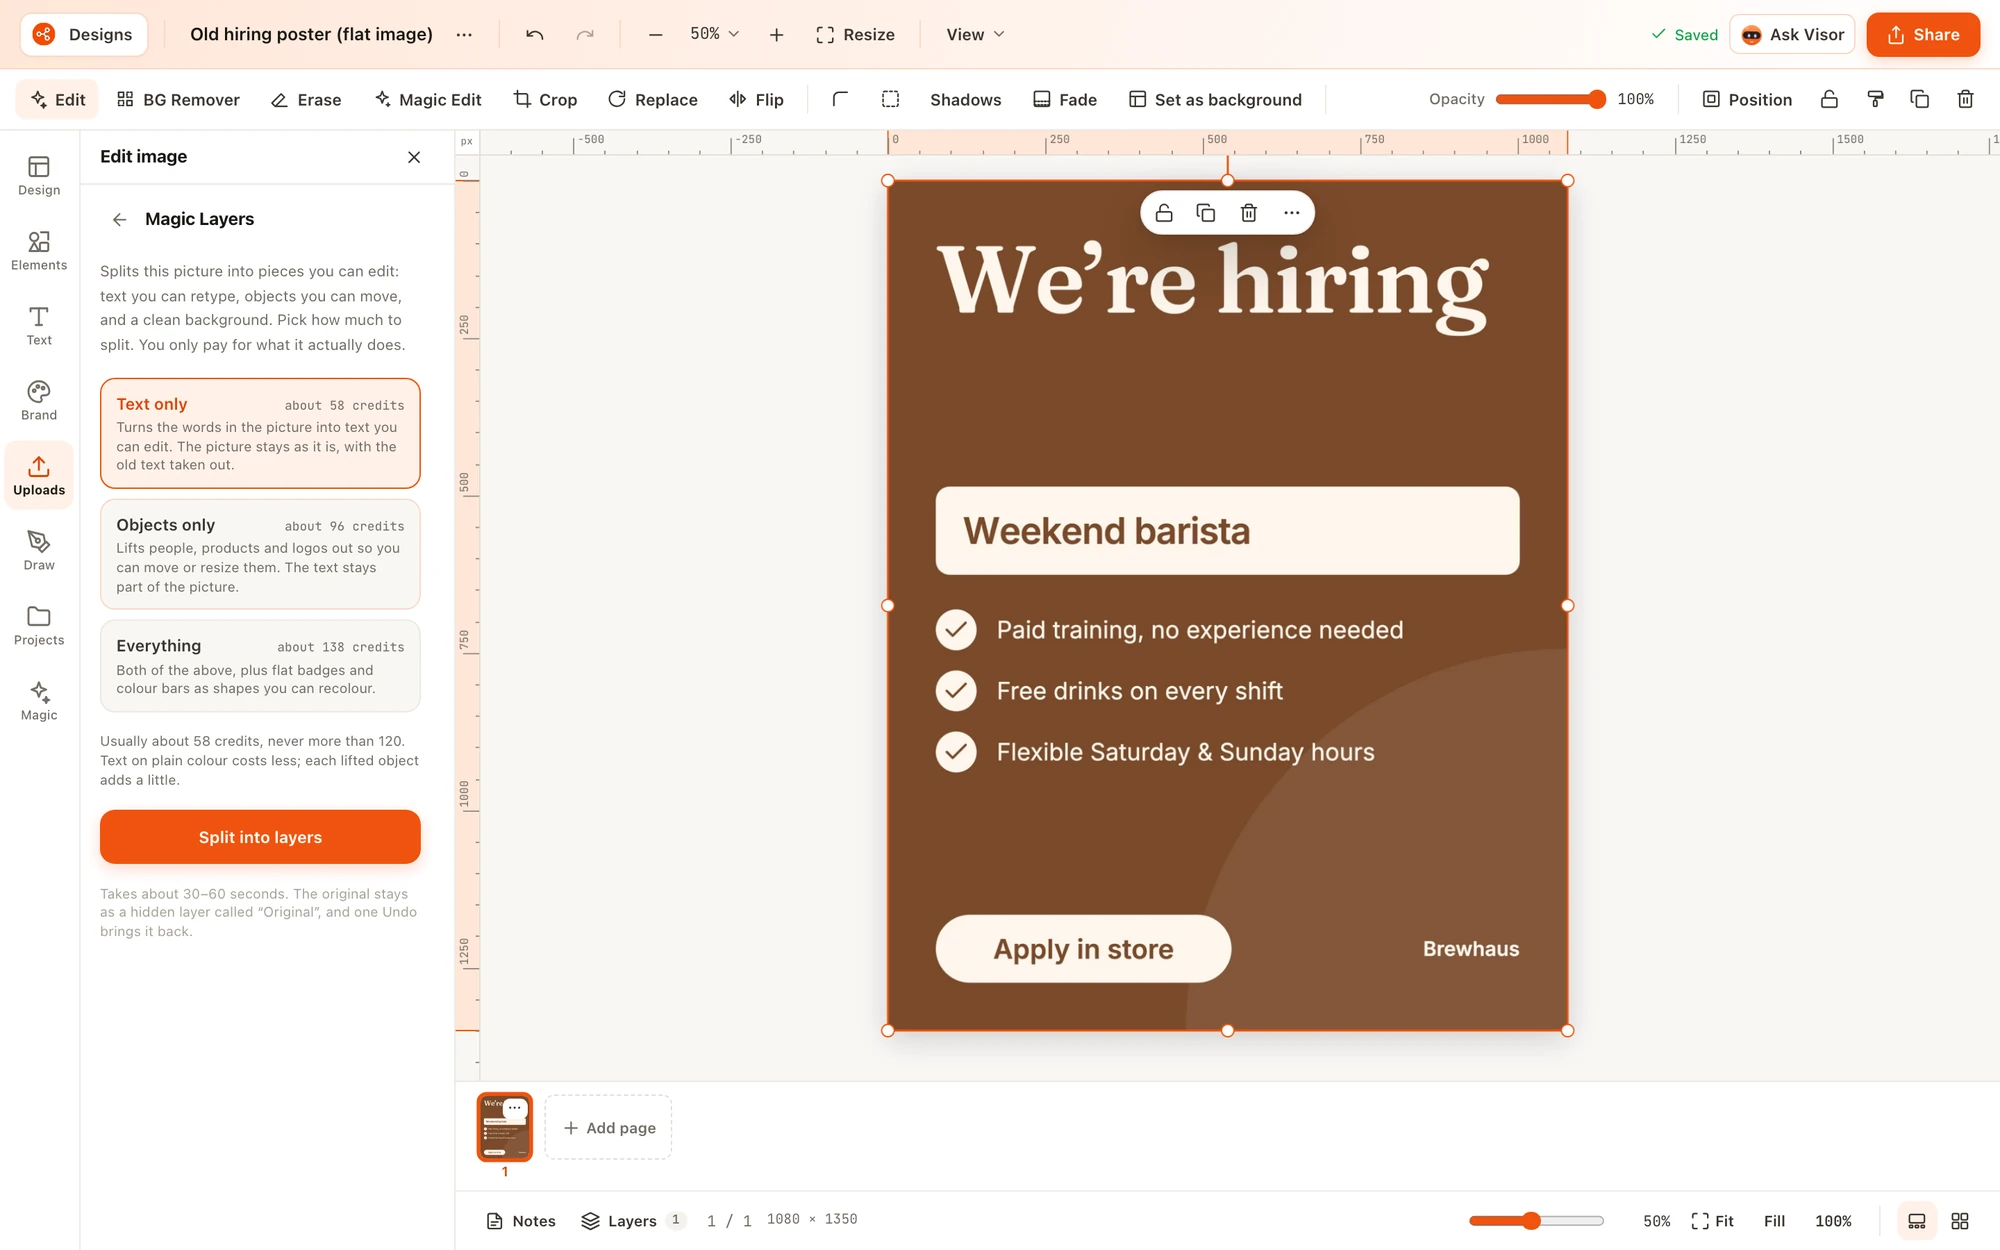Click the Designs home button
The width and height of the screenshot is (2000, 1250).
(84, 34)
